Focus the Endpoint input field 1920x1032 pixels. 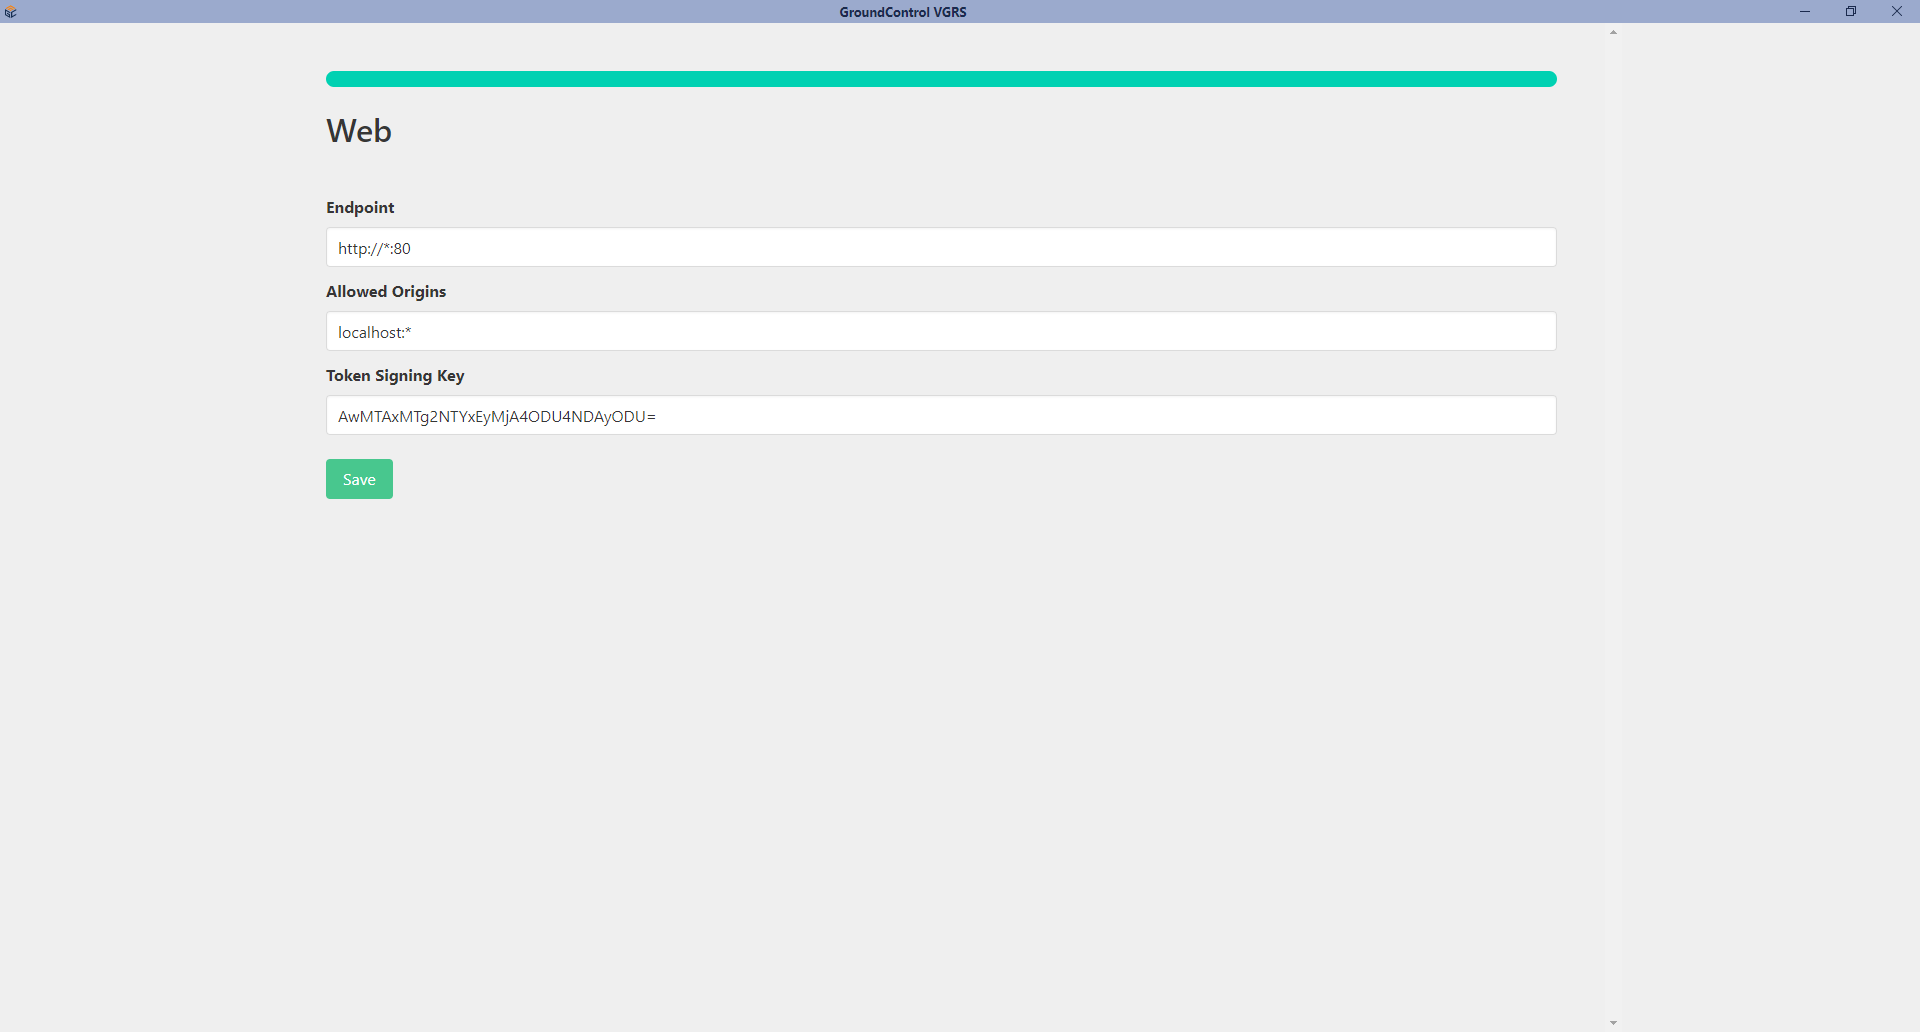pos(940,248)
